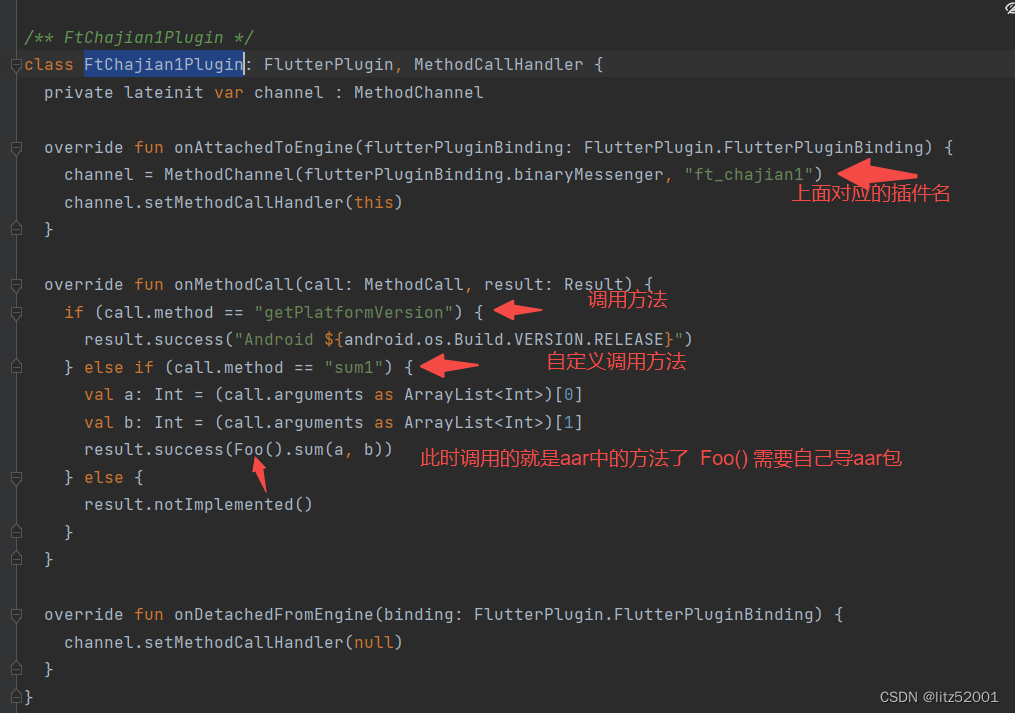Click the override gutter icon beside onAttachedToEngine
1015x713 pixels.
pos(15,147)
